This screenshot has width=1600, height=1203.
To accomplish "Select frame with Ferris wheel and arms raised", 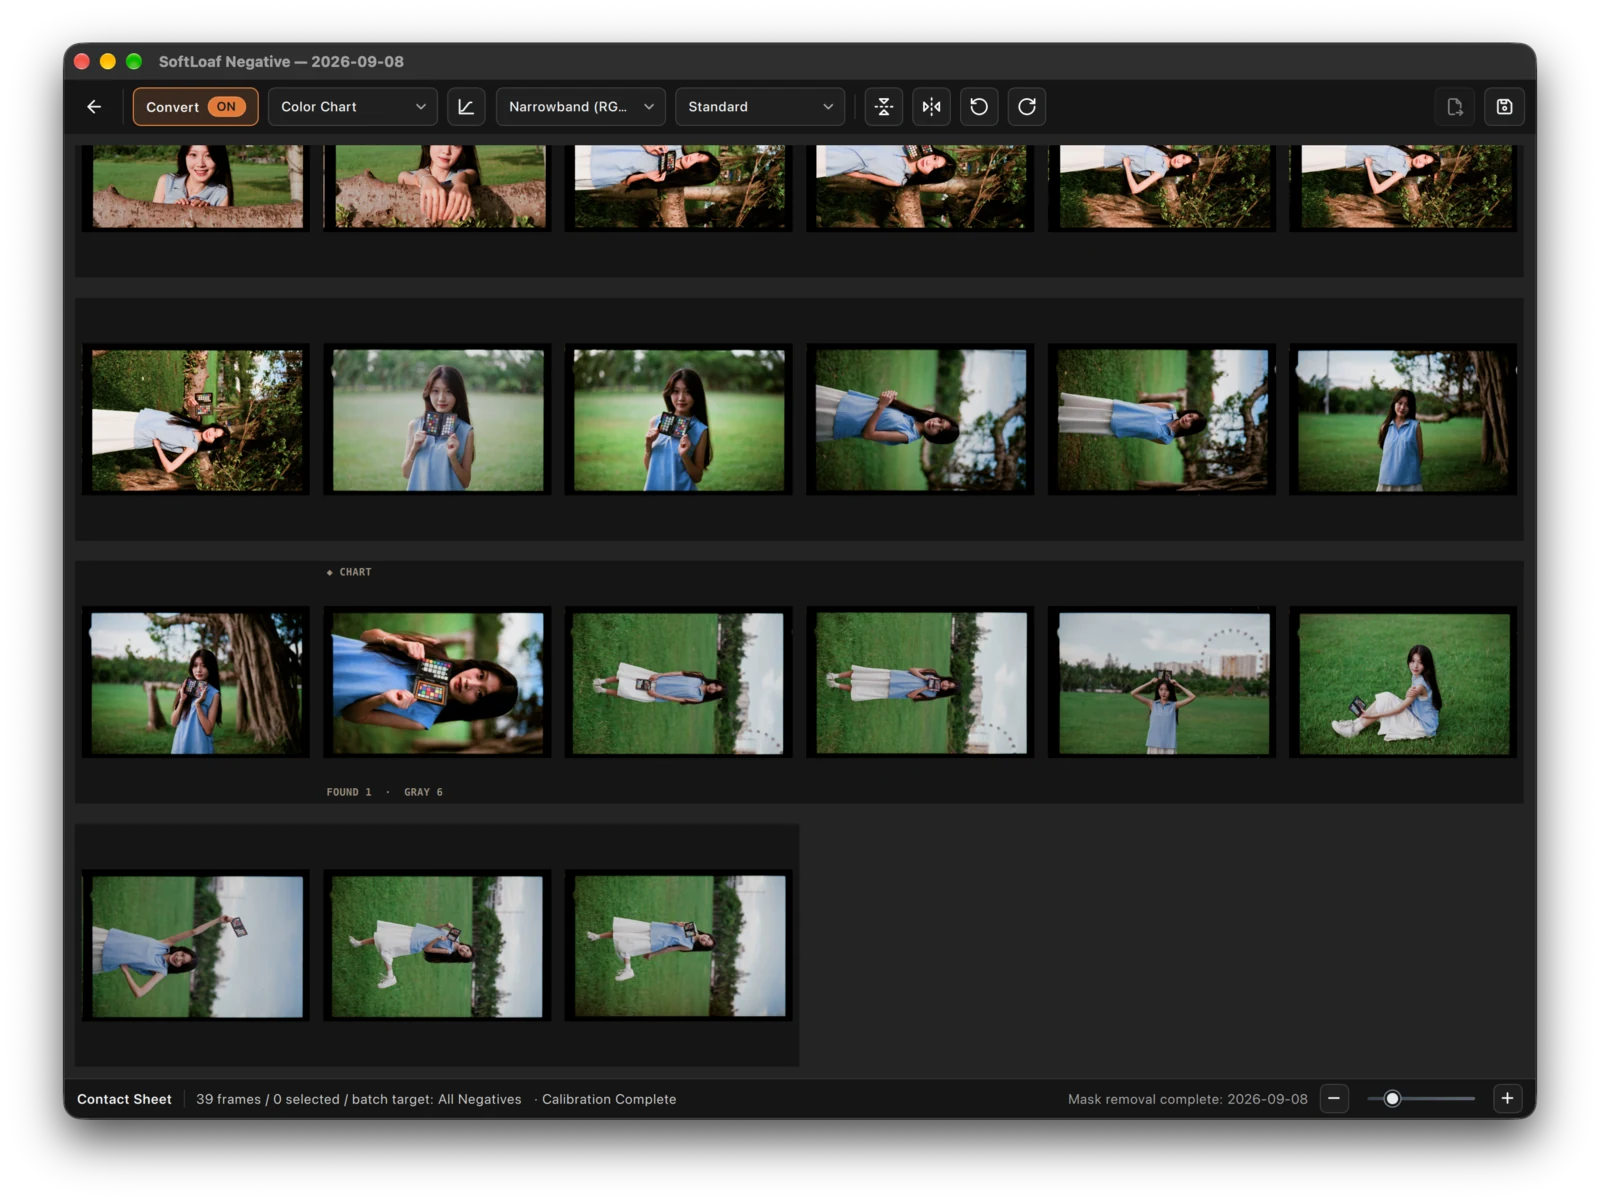I will (1162, 682).
